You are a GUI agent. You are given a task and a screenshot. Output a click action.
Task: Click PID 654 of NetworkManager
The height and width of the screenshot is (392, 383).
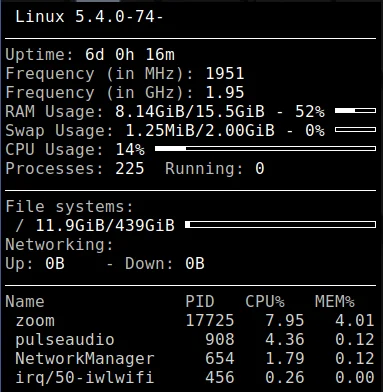[220, 359]
